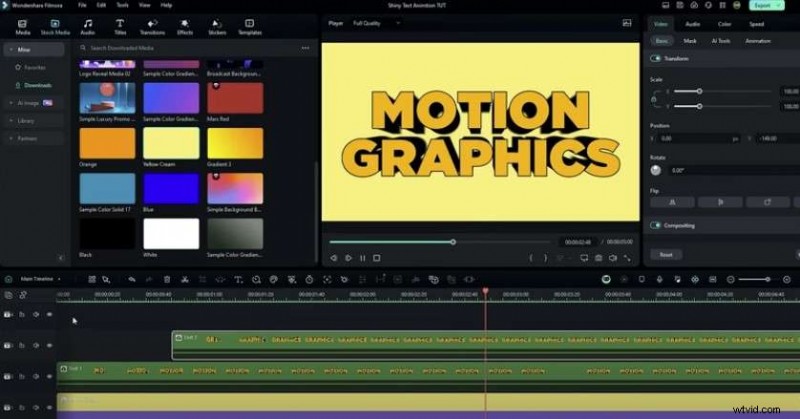Open the Templates library

coord(249,27)
